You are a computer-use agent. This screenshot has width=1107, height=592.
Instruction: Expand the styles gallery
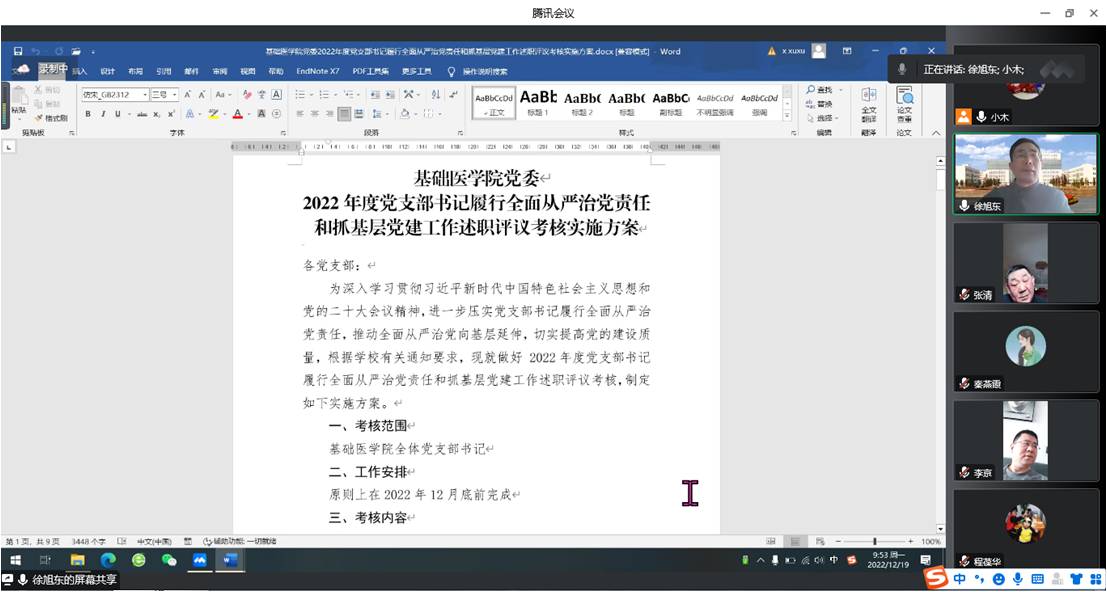point(786,115)
